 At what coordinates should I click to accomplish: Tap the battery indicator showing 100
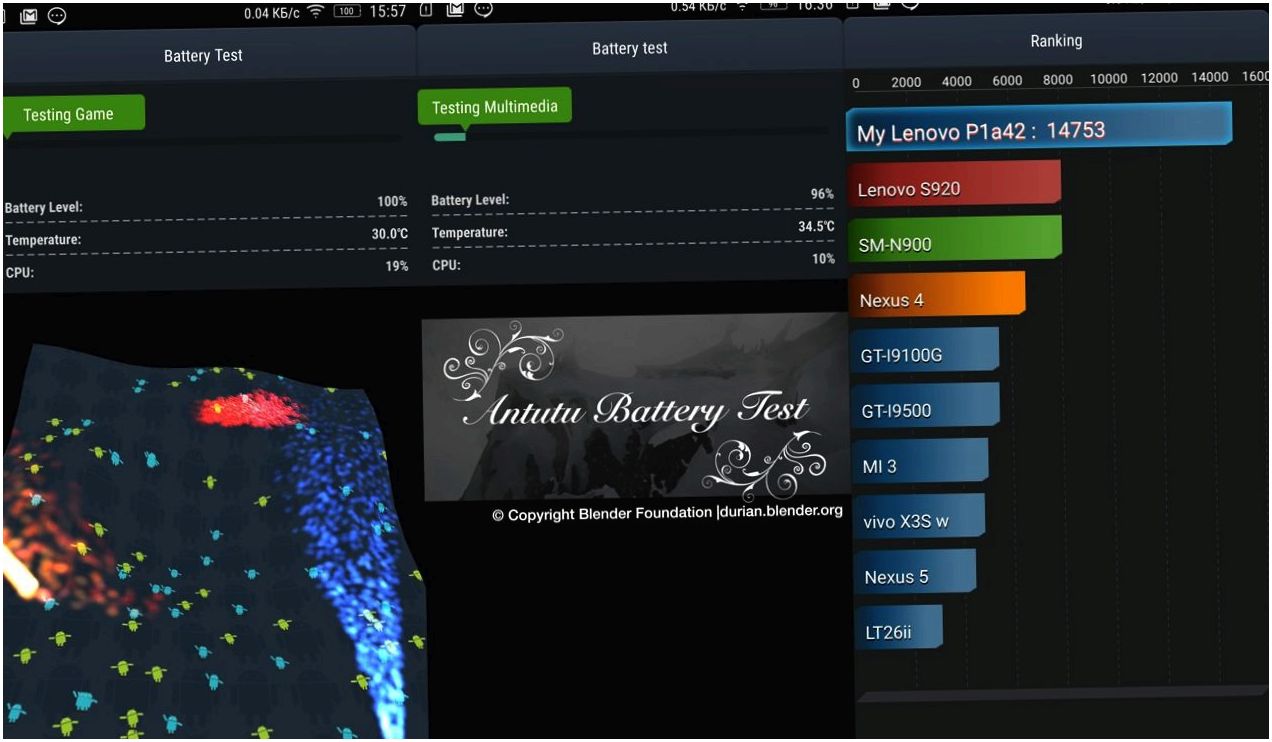347,11
